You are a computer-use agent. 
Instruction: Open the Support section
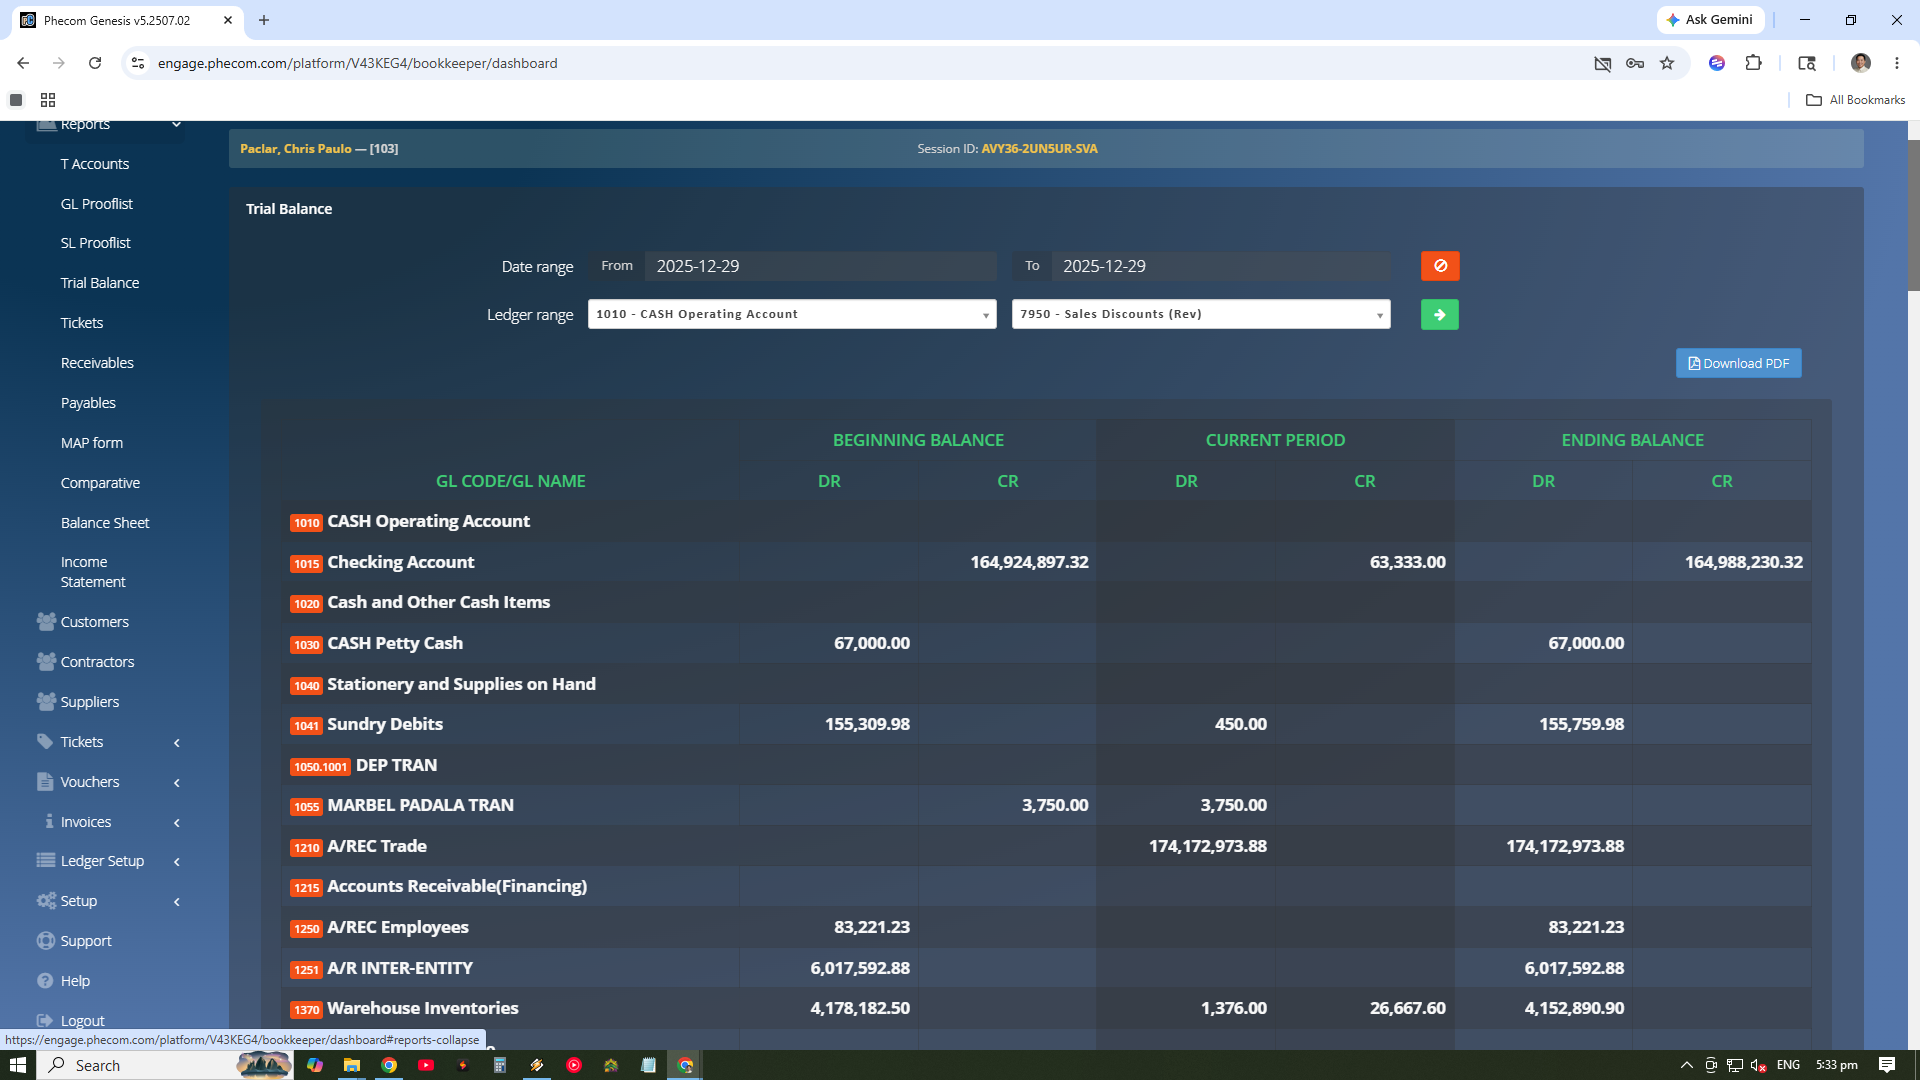pos(86,941)
